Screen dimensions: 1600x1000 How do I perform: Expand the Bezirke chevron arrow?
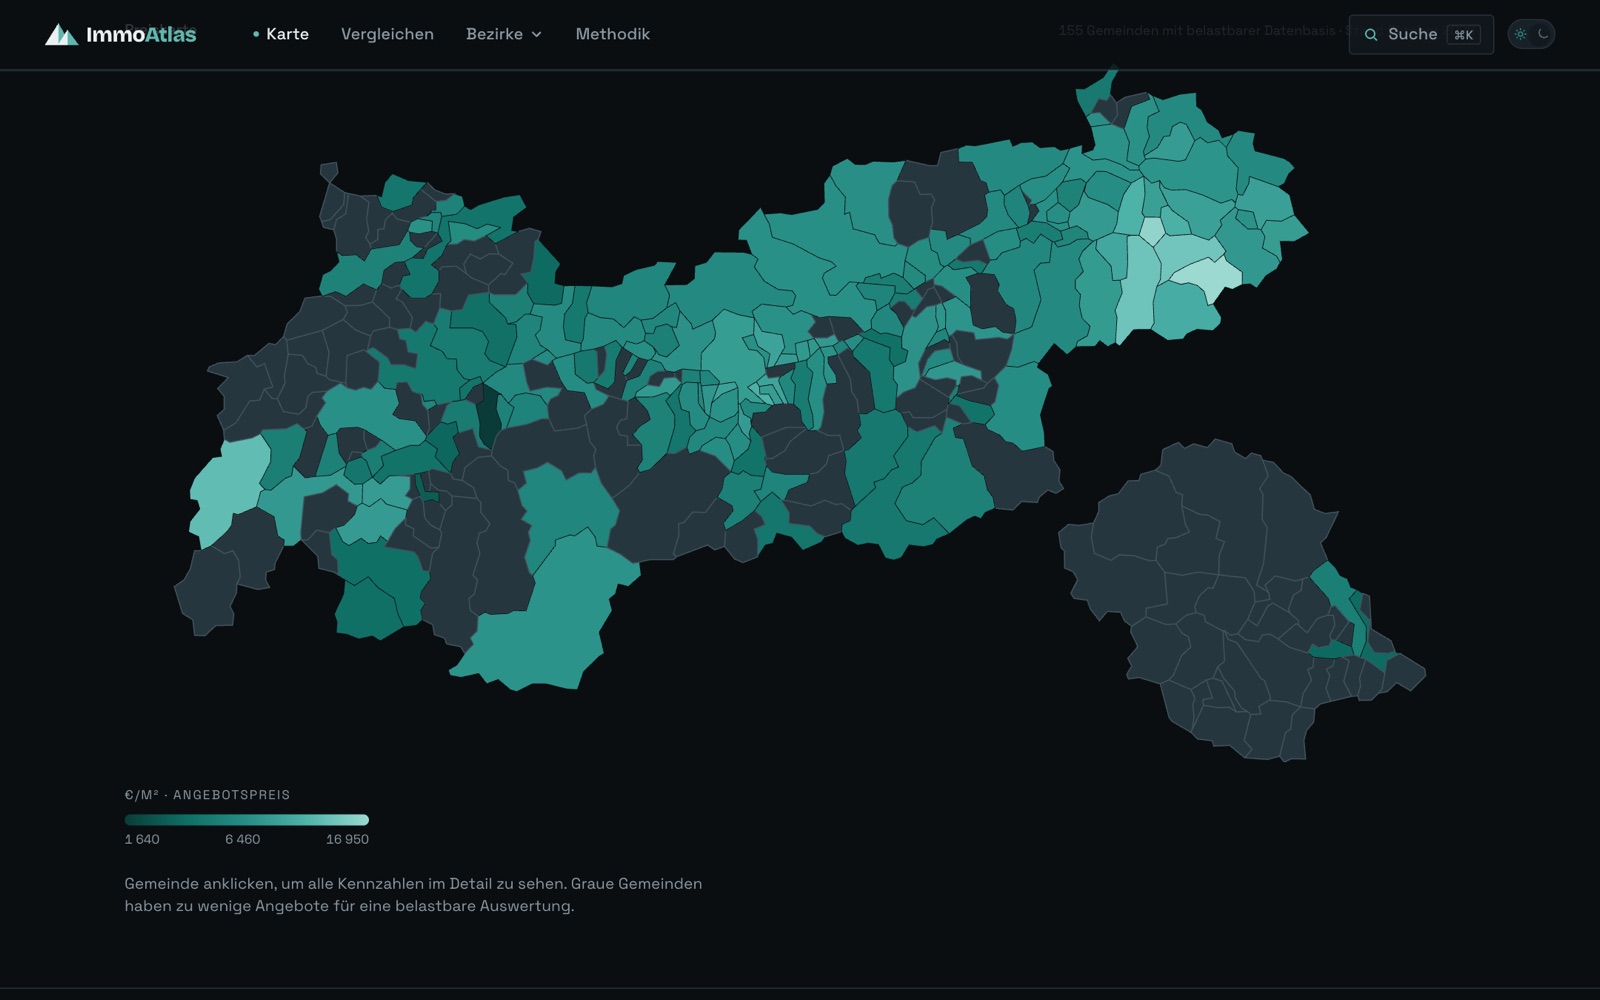pyautogui.click(x=536, y=34)
